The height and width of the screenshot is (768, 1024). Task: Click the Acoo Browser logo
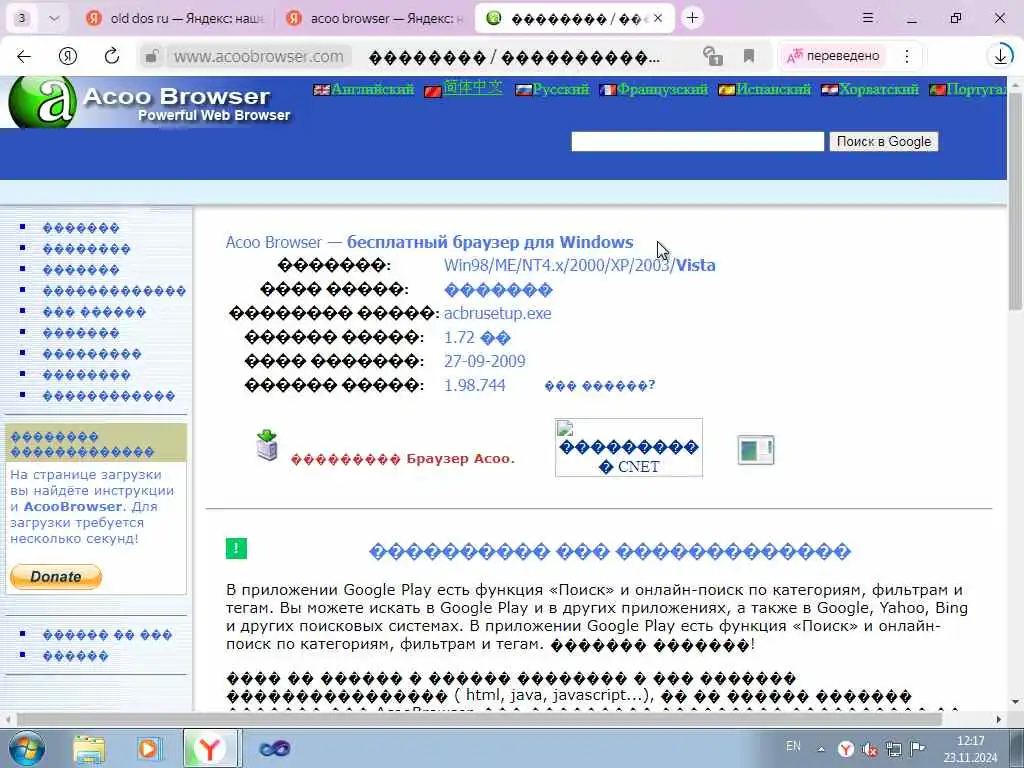tap(149, 103)
